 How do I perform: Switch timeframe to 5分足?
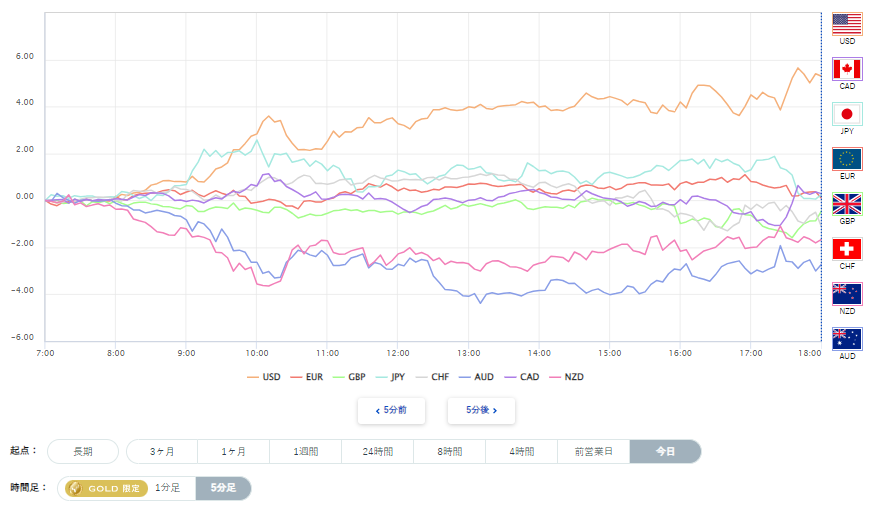223,488
